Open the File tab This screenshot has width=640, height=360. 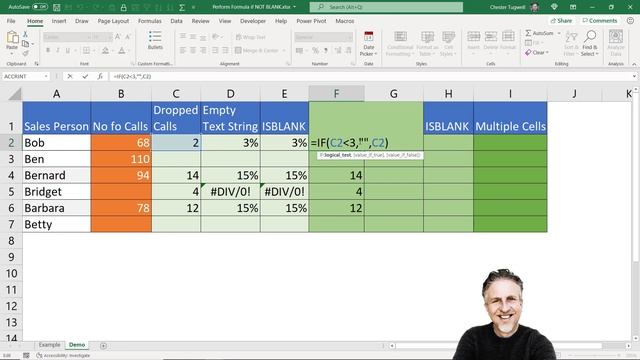coord(11,21)
